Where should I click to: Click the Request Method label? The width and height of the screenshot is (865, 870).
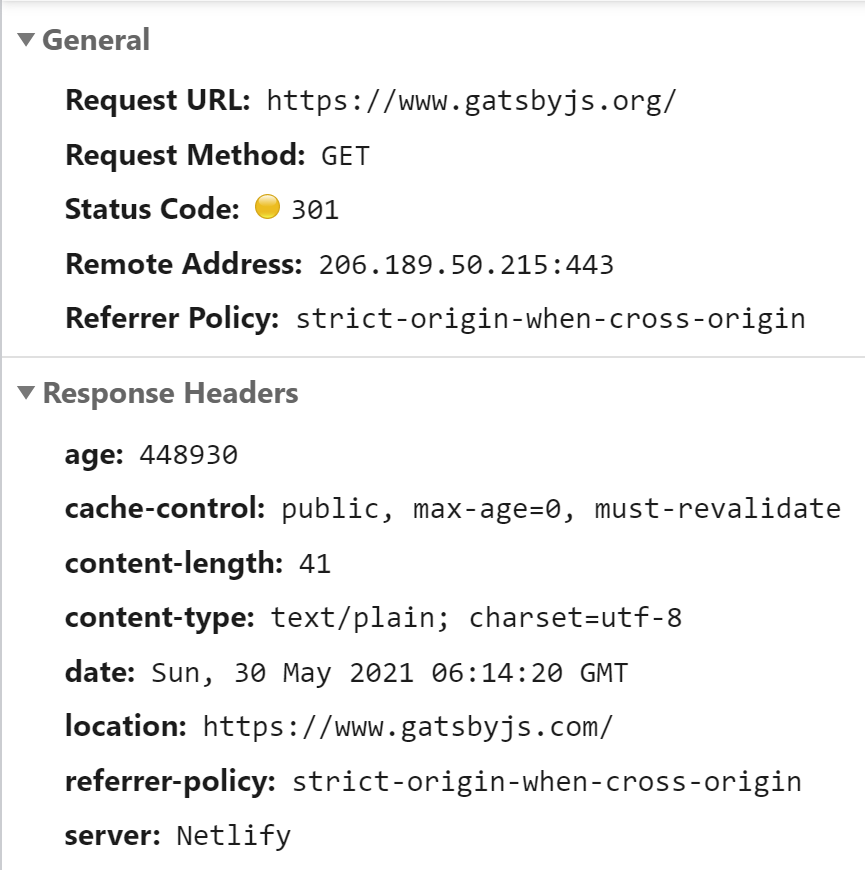(x=185, y=155)
